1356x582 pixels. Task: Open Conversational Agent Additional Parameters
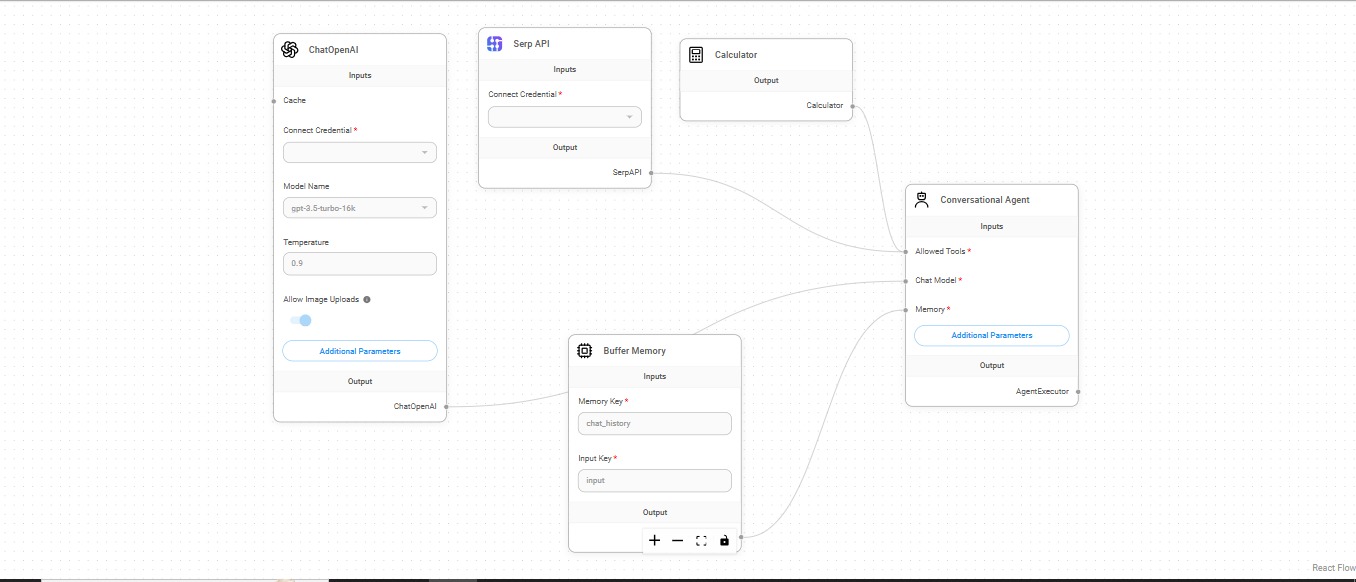click(x=991, y=336)
